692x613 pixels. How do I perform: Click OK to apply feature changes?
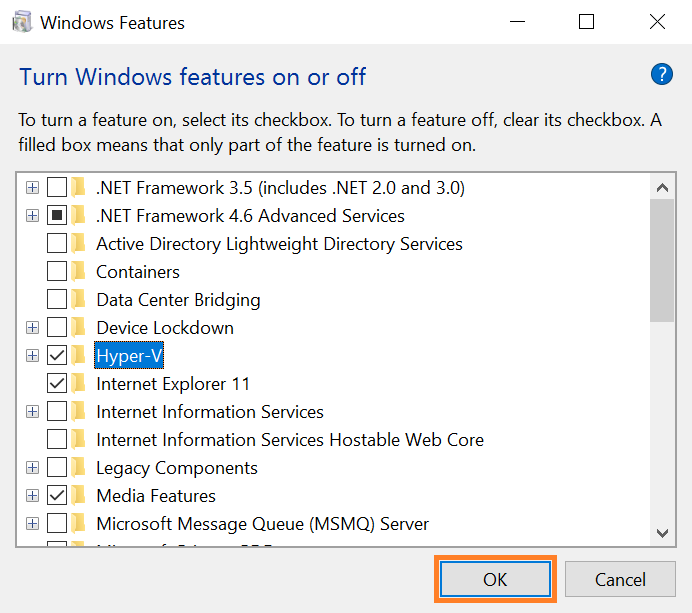pyautogui.click(x=495, y=579)
